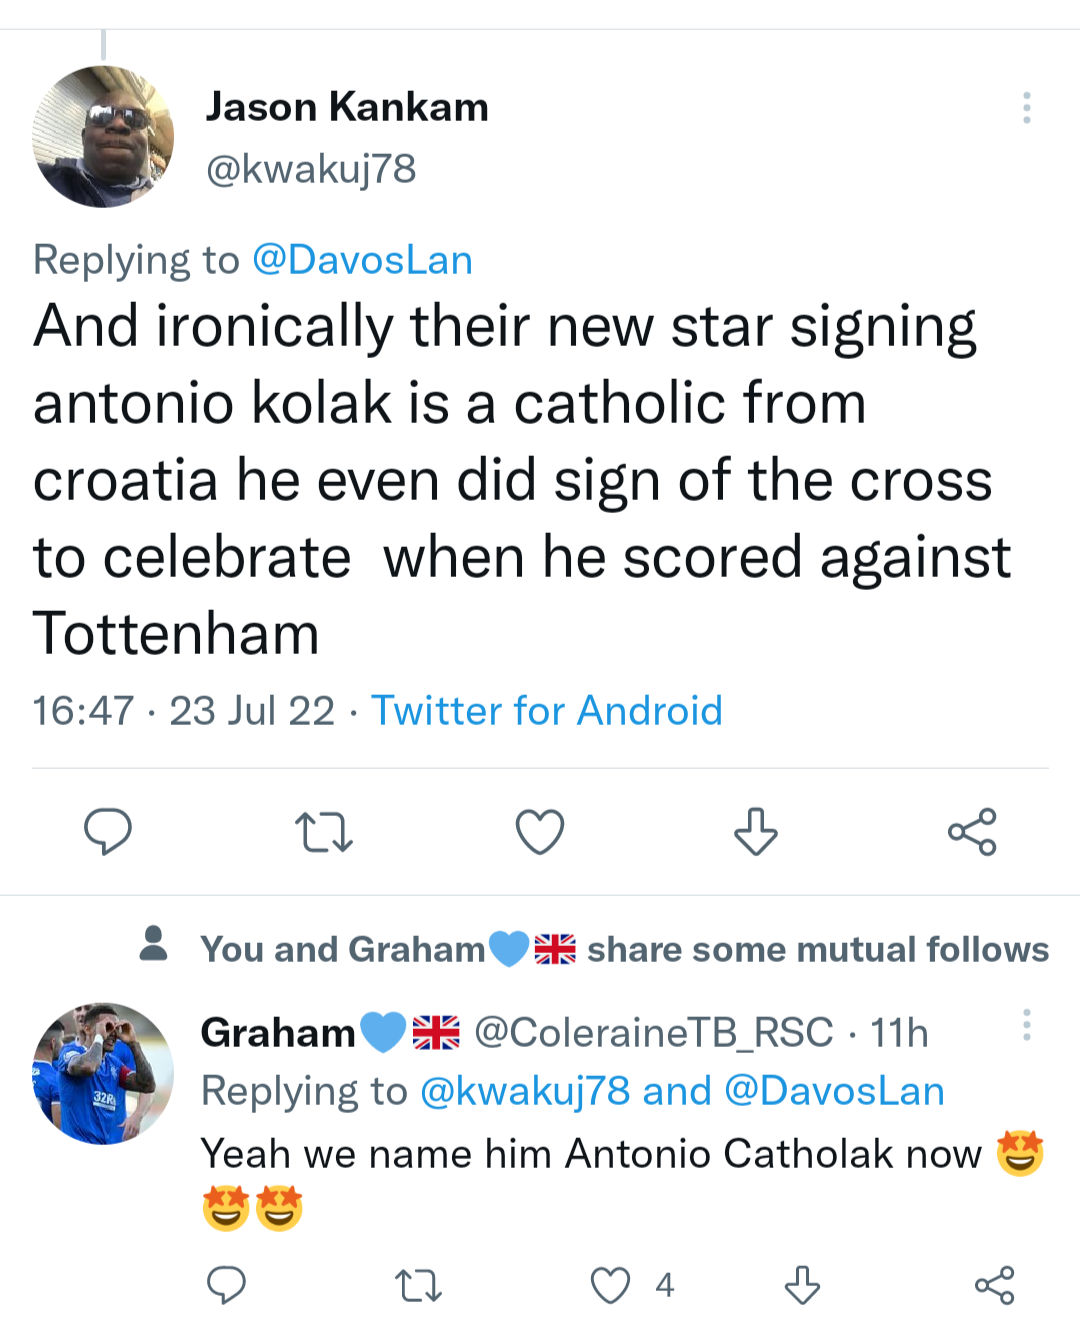Open more options for Jason Kankam's tweet
1080x1331 pixels.
pyautogui.click(x=1026, y=108)
